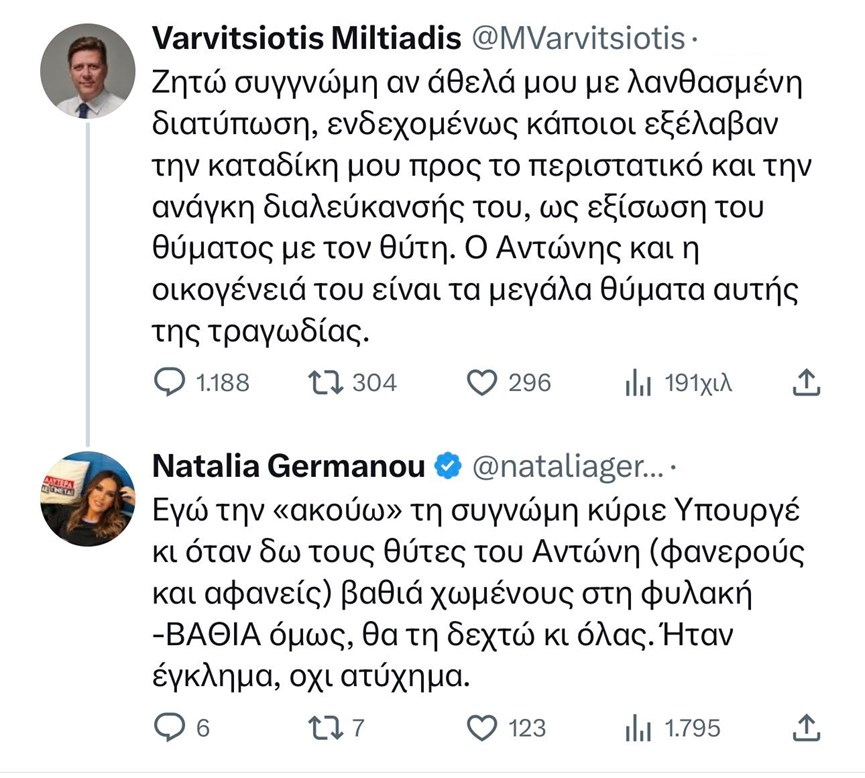Share the Varvitsiotis Miltiadis tweet
This screenshot has width=865, height=778.
806,382
